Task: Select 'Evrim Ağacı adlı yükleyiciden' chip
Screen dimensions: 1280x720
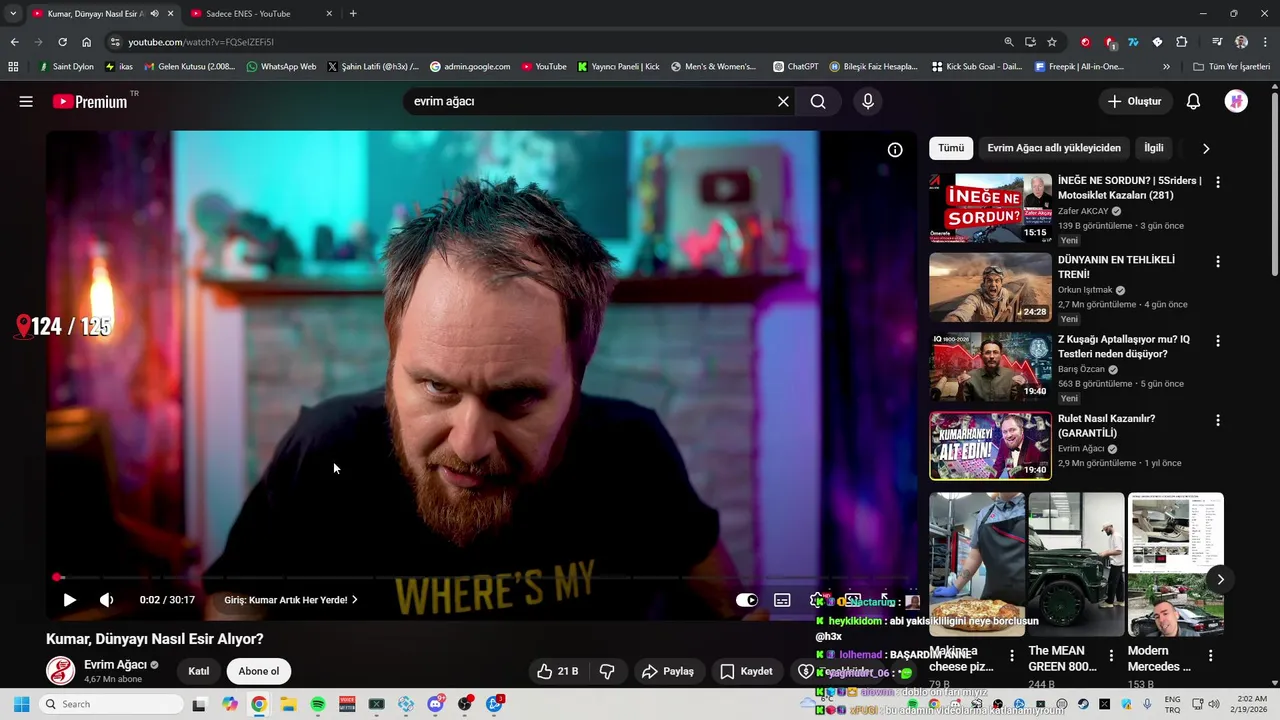Action: (x=1054, y=148)
